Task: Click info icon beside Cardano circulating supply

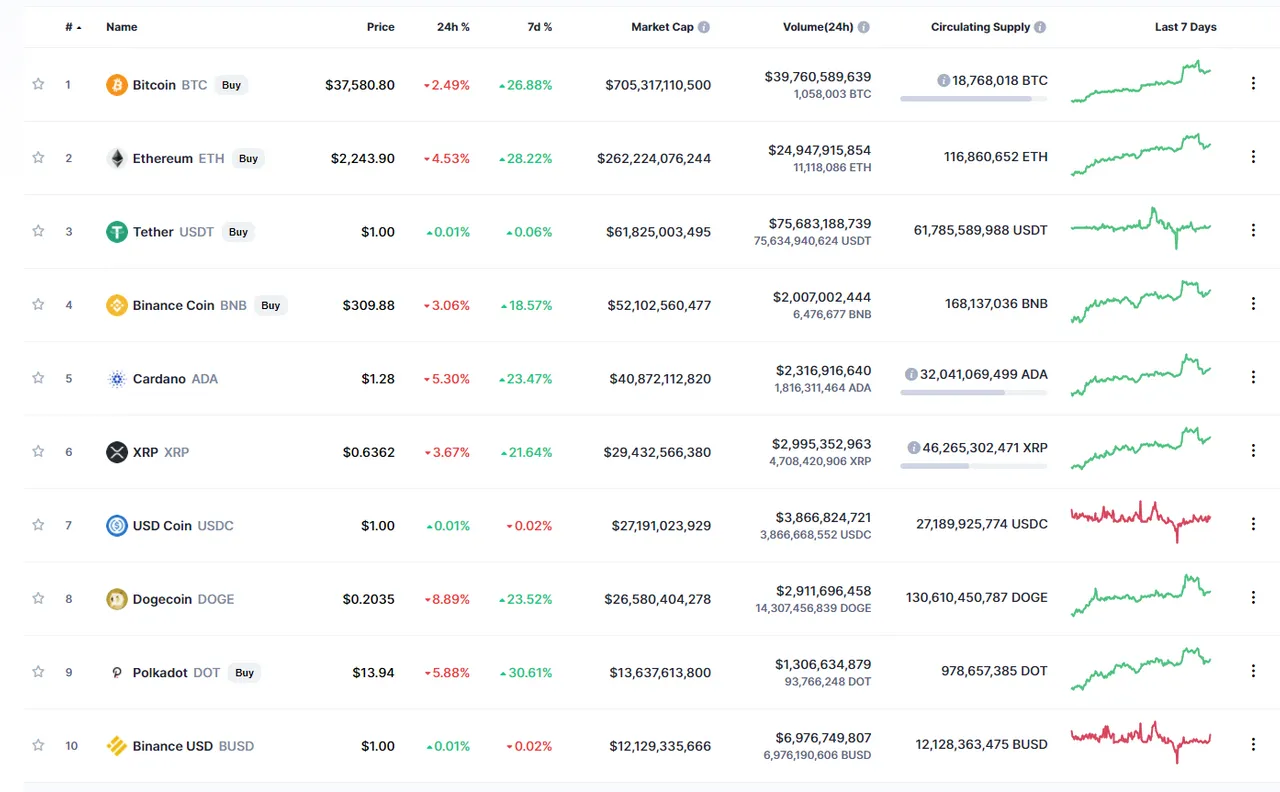Action: click(911, 374)
